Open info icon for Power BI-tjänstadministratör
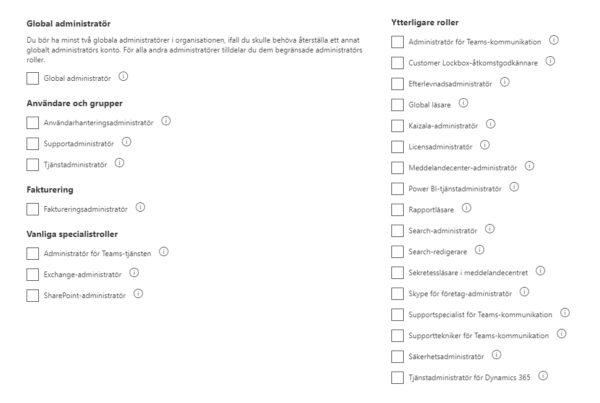This screenshot has width=600, height=403. (514, 187)
